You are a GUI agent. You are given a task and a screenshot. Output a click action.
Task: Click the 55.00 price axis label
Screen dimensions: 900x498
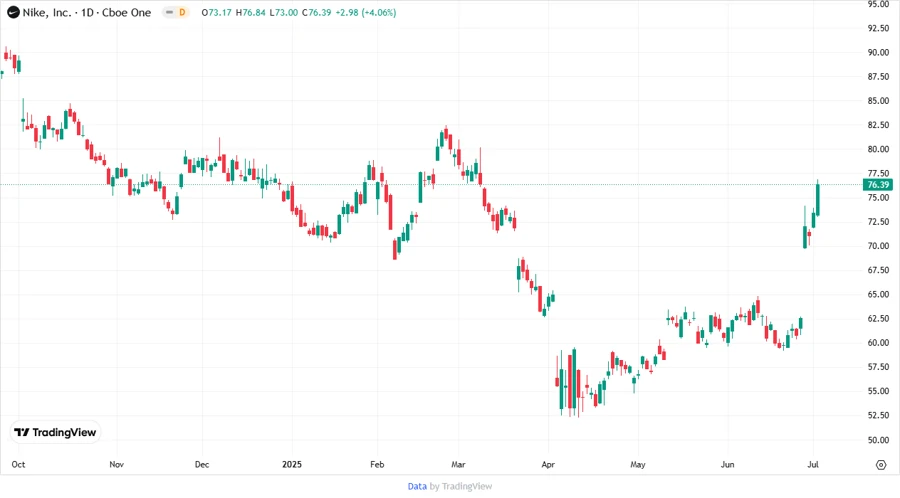(878, 391)
